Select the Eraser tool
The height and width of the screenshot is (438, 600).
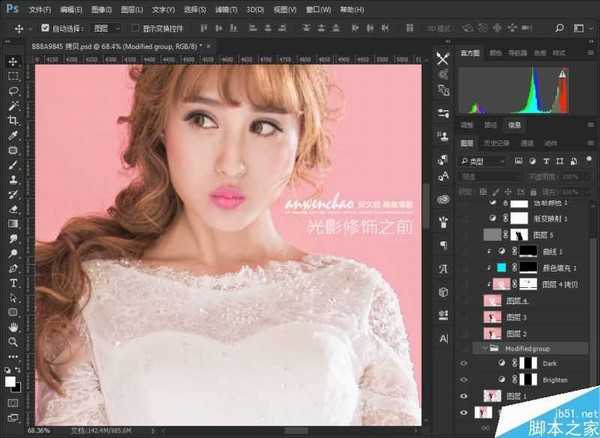(13, 209)
